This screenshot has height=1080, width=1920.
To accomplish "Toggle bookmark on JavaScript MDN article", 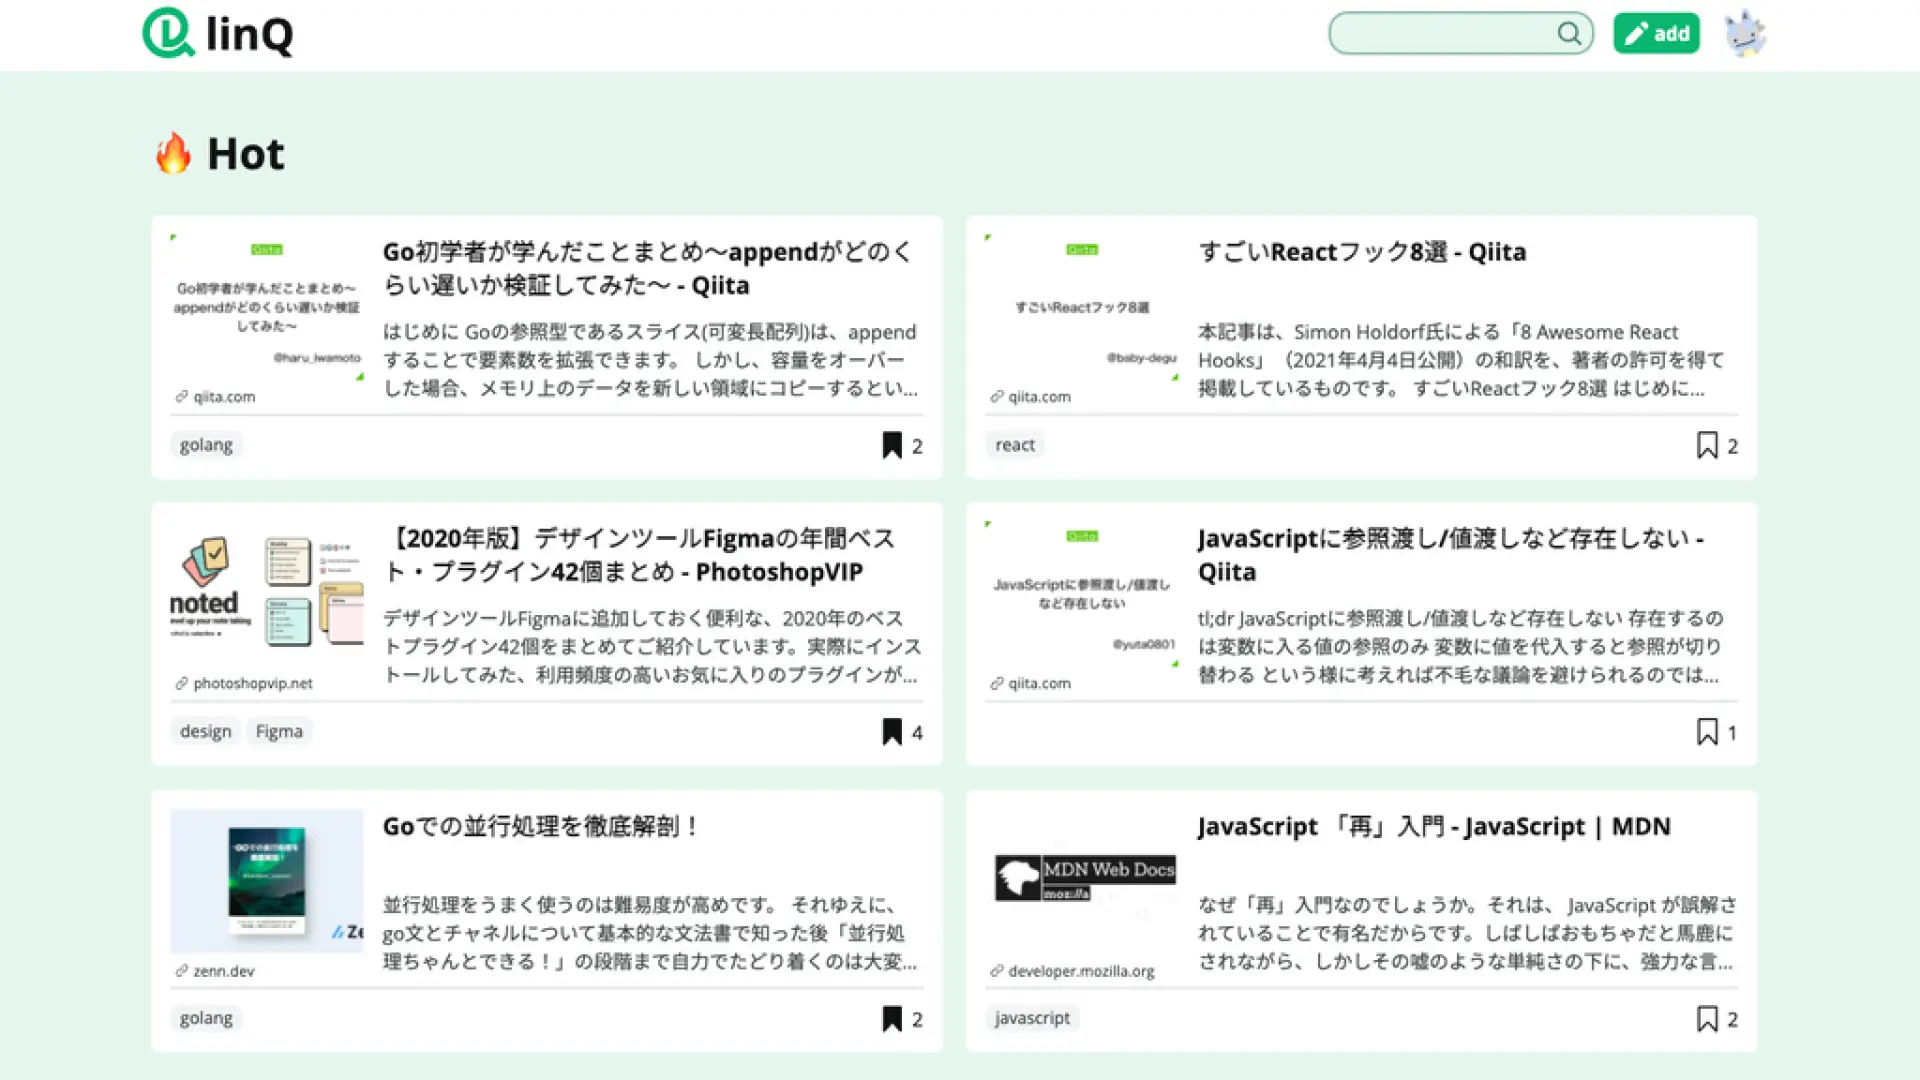I will pyautogui.click(x=1707, y=1019).
